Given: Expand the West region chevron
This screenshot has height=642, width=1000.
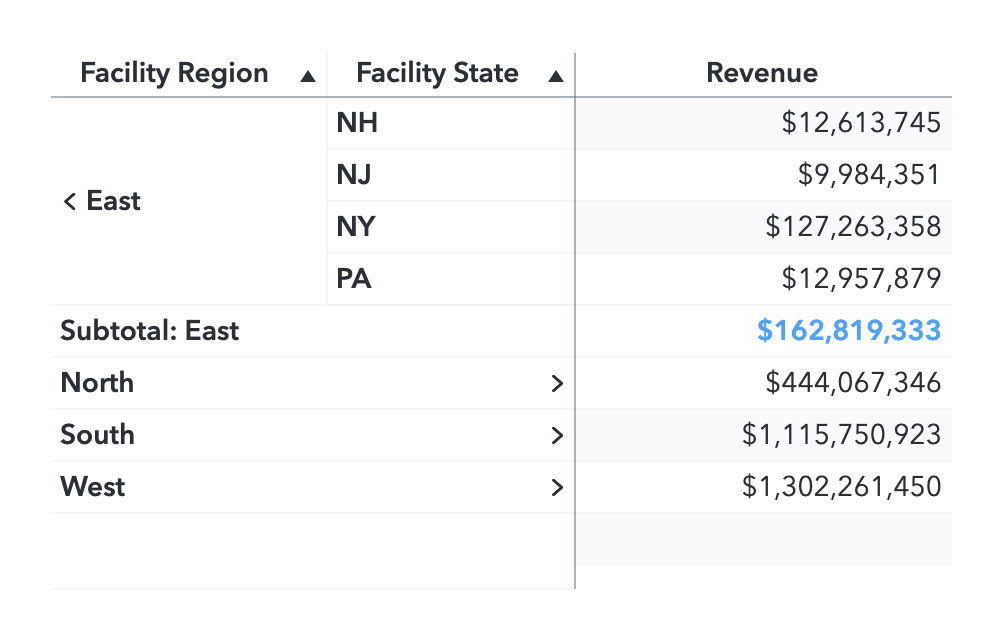Looking at the screenshot, I should pyautogui.click(x=558, y=488).
